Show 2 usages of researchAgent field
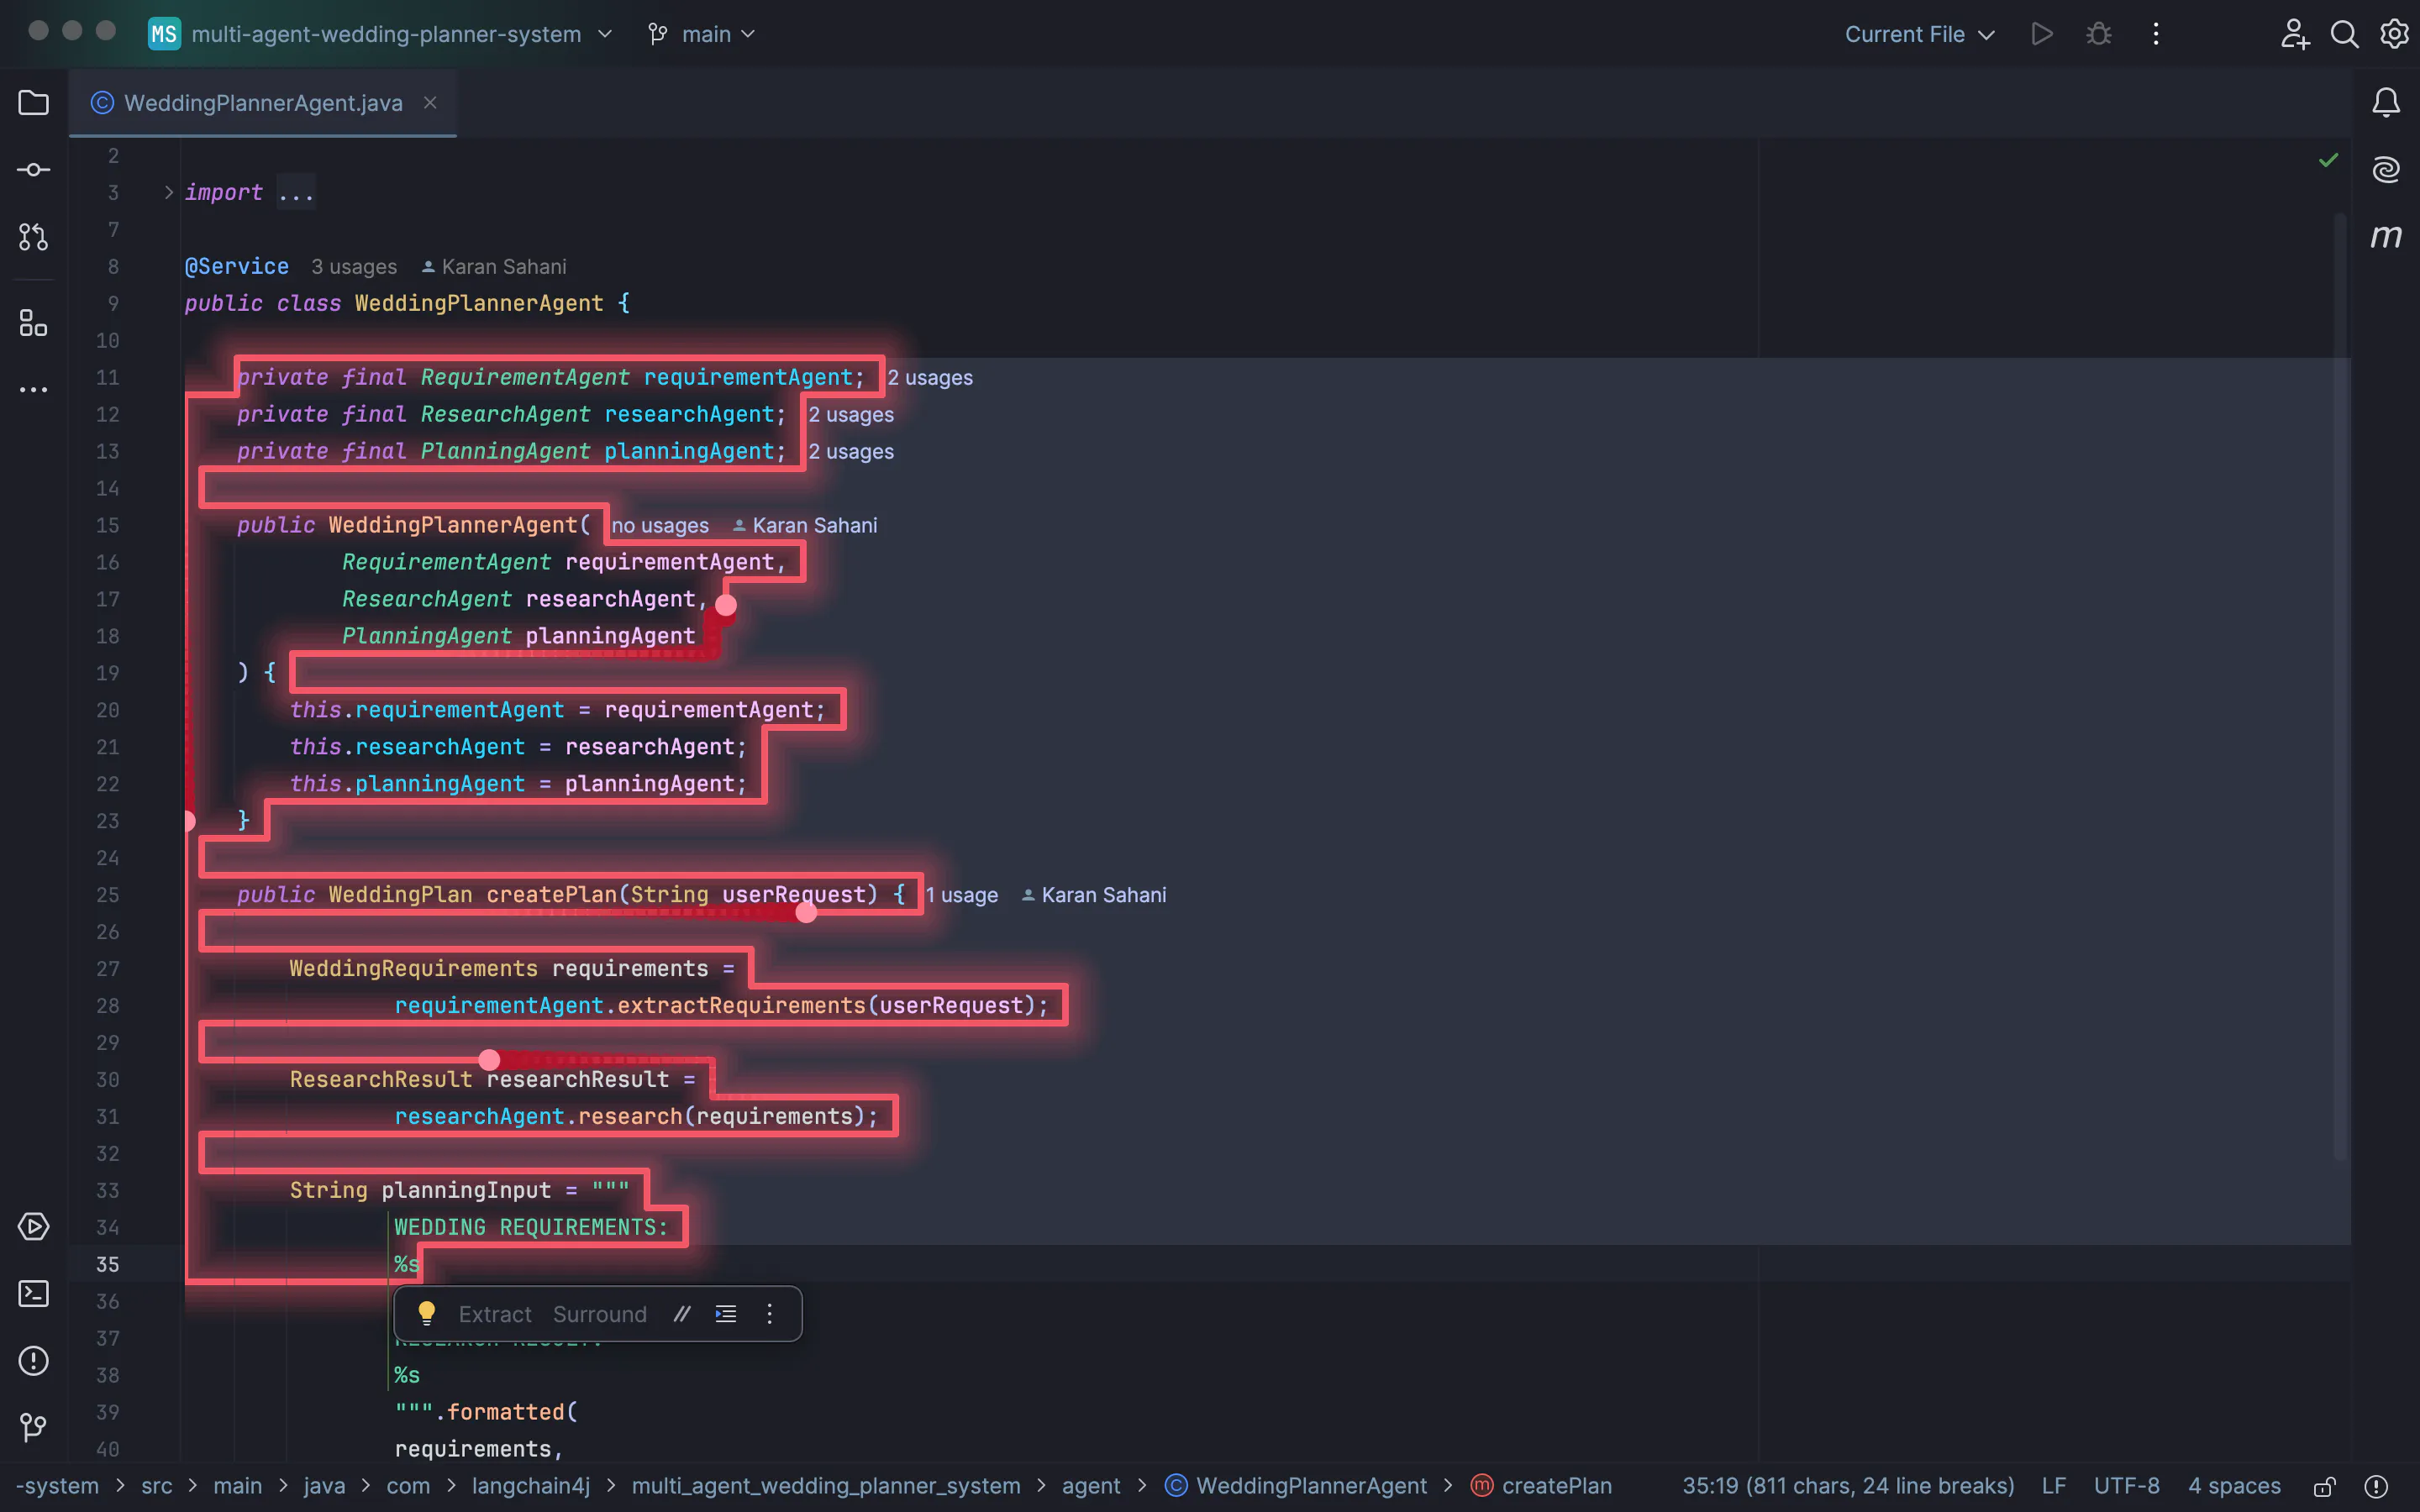Viewport: 2420px width, 1512px height. (x=851, y=415)
